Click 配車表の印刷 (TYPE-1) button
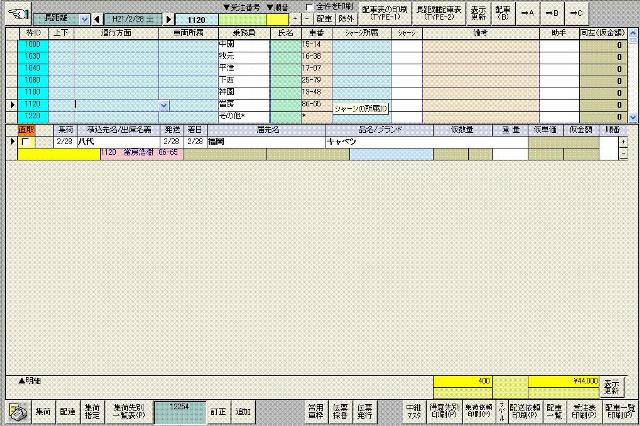Image resolution: width=640 pixels, height=426 pixels. click(x=385, y=14)
